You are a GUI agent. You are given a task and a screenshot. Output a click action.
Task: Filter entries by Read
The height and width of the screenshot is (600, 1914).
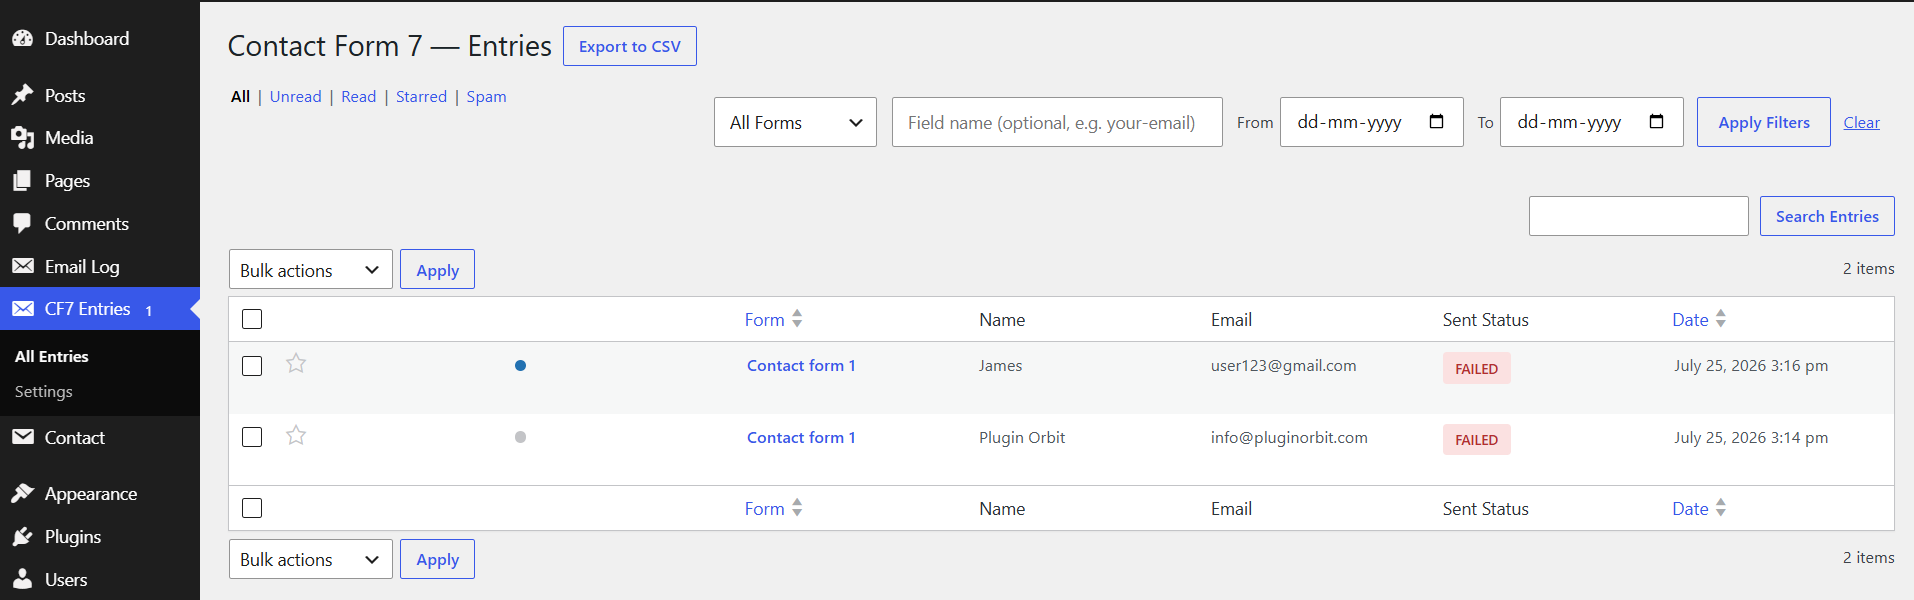click(358, 97)
